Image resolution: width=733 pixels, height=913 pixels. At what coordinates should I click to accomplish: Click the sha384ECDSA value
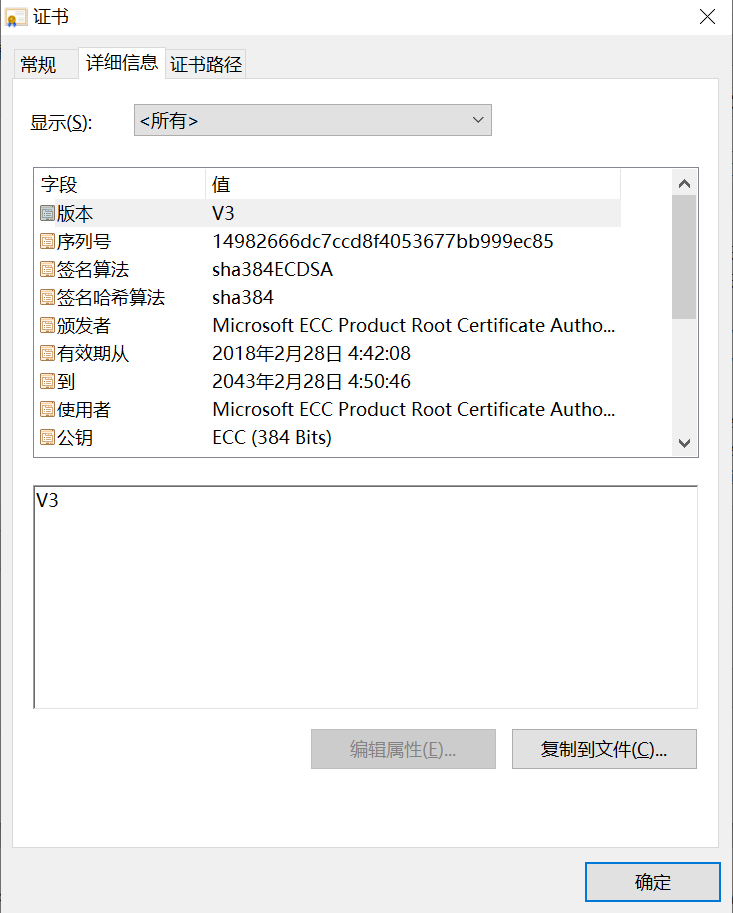272,270
